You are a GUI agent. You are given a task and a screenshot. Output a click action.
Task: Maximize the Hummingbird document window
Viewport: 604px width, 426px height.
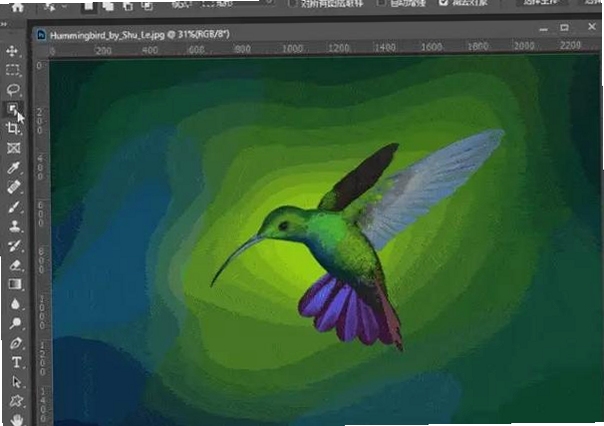[564, 28]
